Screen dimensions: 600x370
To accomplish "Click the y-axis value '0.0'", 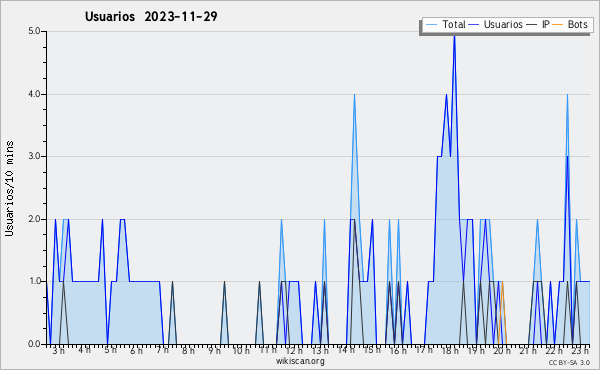I will click(x=34, y=344).
